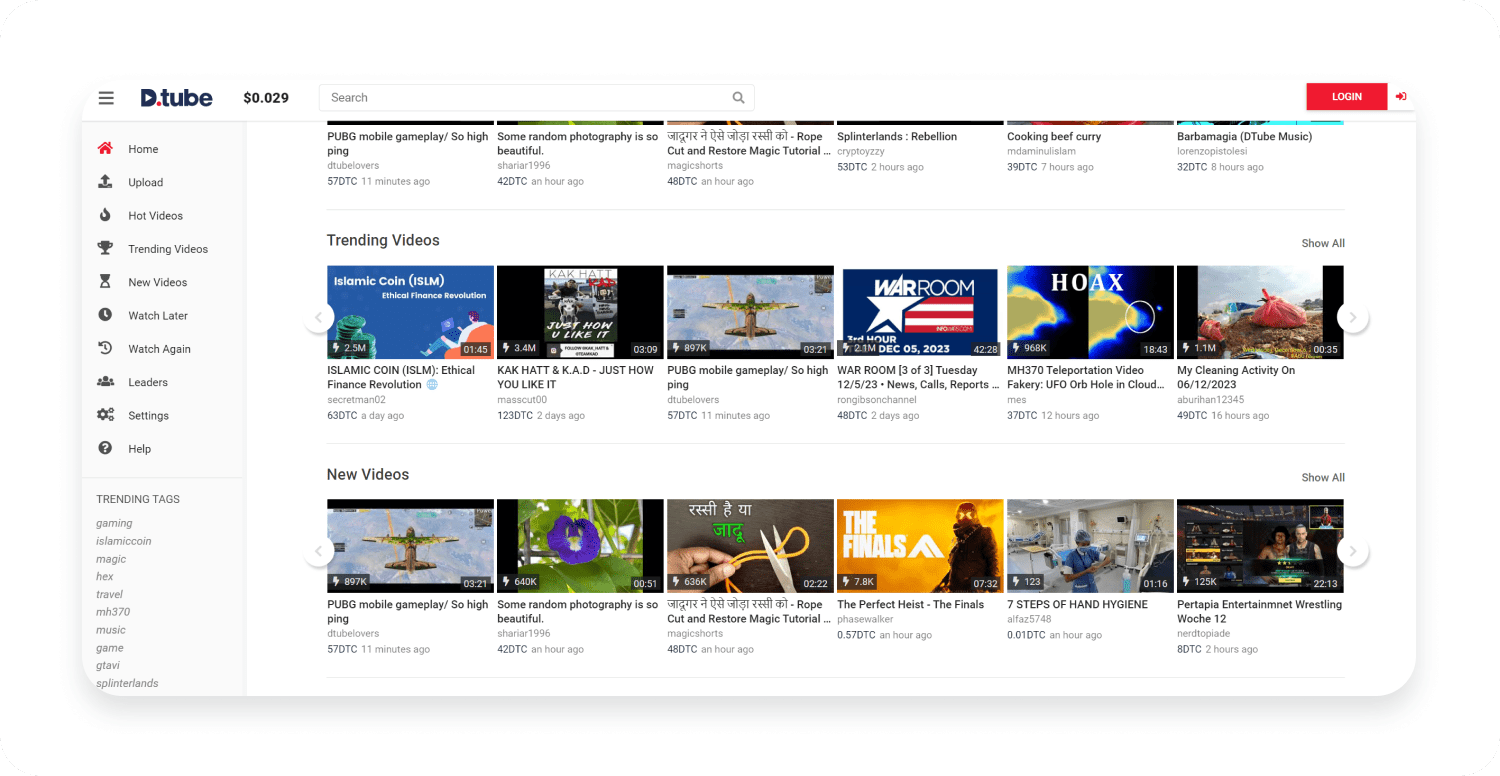
Task: Click the Upload icon in sidebar
Action: coord(105,182)
